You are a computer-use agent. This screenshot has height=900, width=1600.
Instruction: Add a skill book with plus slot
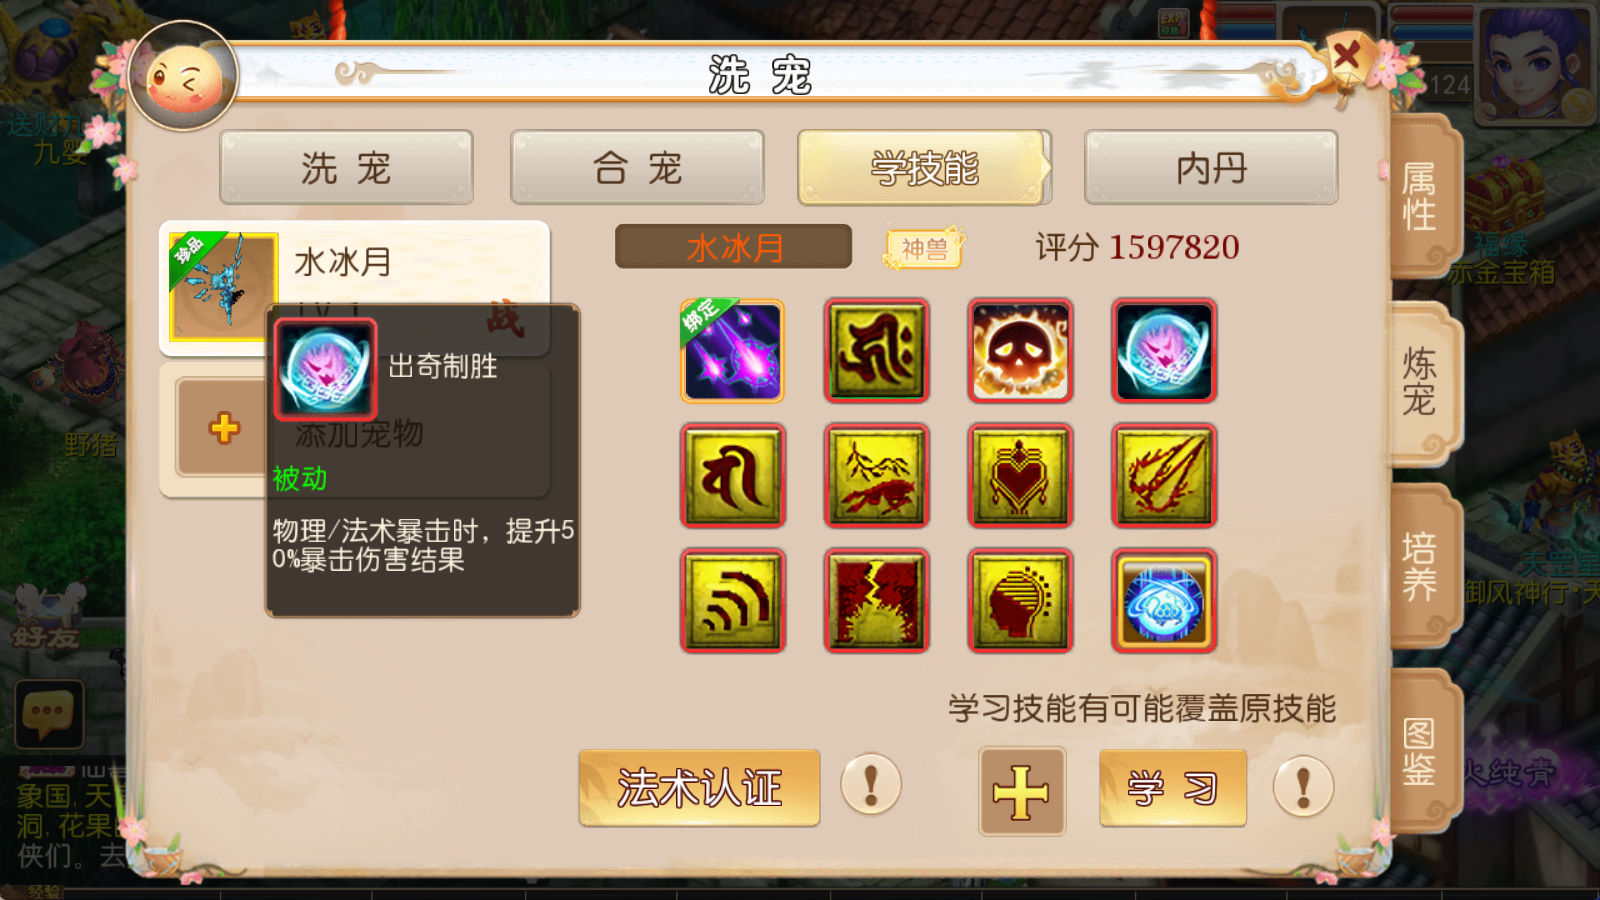[x=1021, y=791]
